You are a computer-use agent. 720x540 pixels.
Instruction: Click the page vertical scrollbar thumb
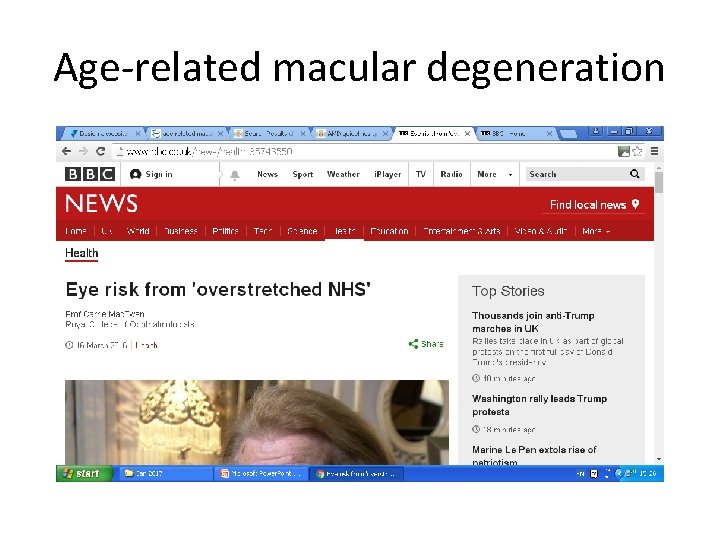[659, 182]
